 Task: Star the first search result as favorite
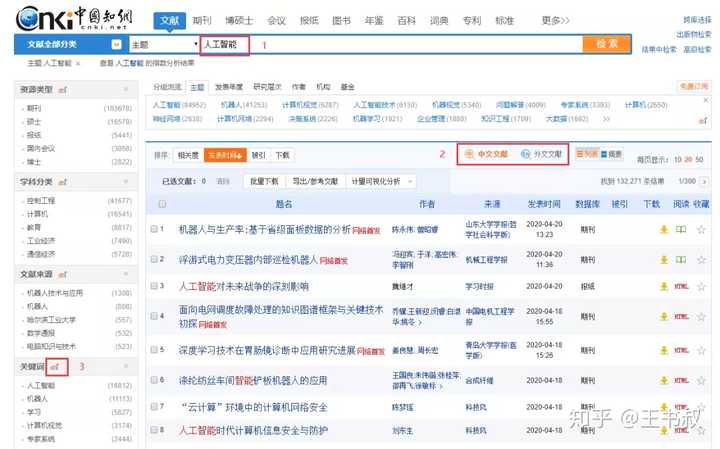coord(701,229)
